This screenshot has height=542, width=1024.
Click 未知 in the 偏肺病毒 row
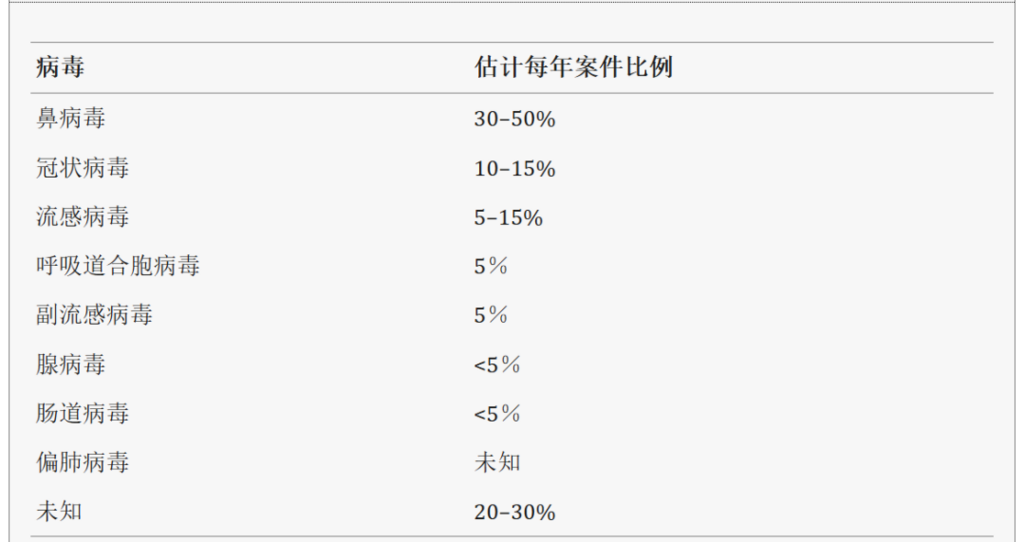pos(497,462)
